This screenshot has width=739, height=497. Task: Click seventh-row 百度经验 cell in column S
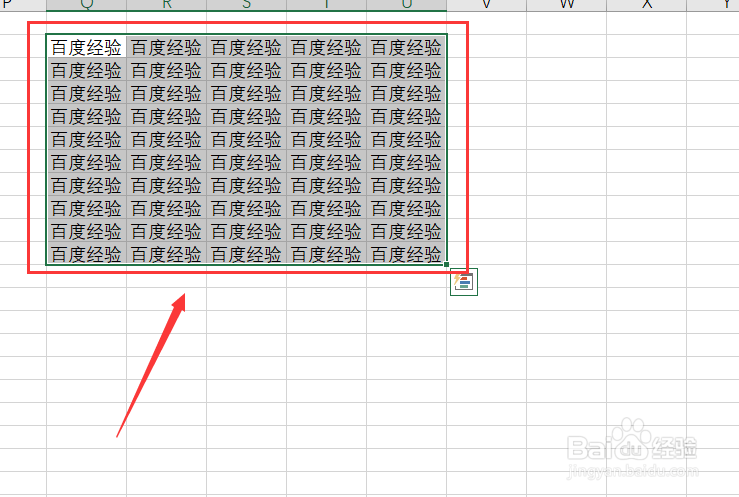246,185
